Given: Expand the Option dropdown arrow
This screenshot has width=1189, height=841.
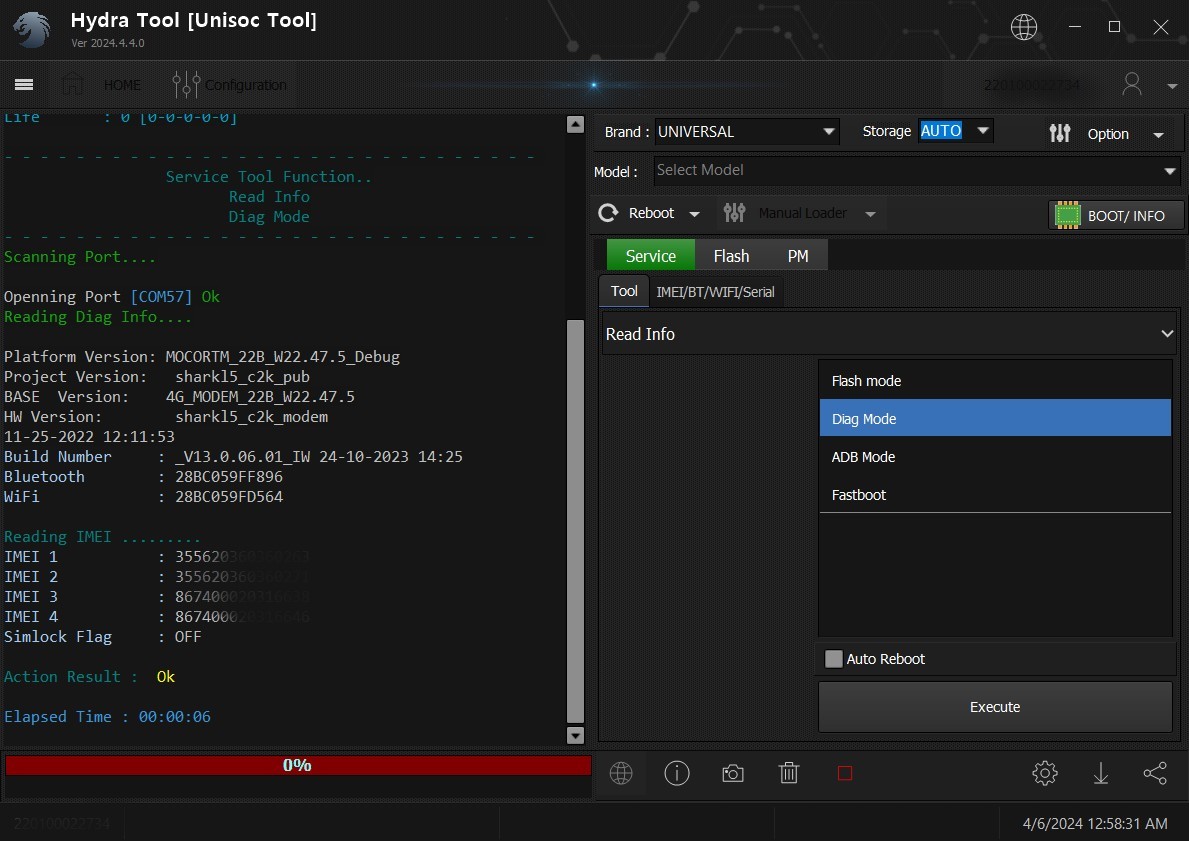Looking at the screenshot, I should tap(1158, 135).
